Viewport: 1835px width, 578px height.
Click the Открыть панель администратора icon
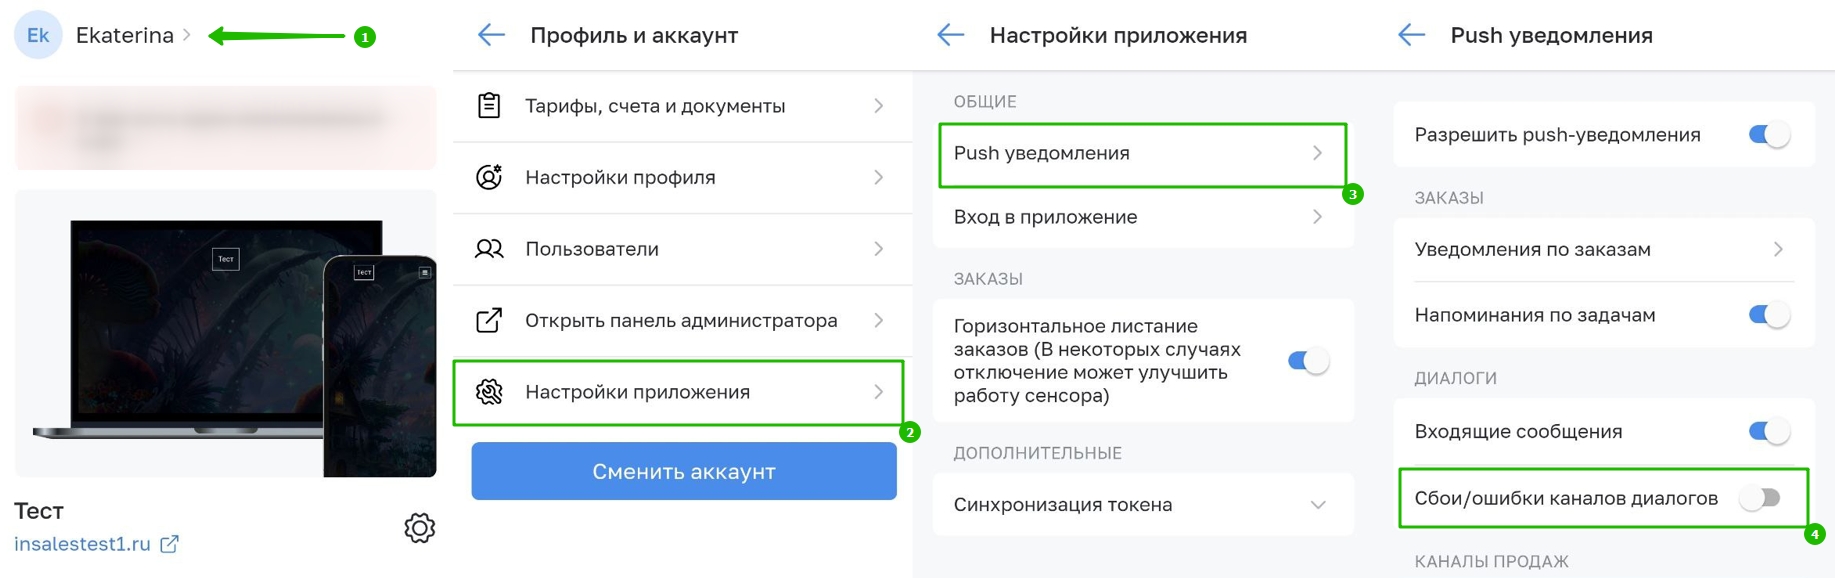point(489,321)
